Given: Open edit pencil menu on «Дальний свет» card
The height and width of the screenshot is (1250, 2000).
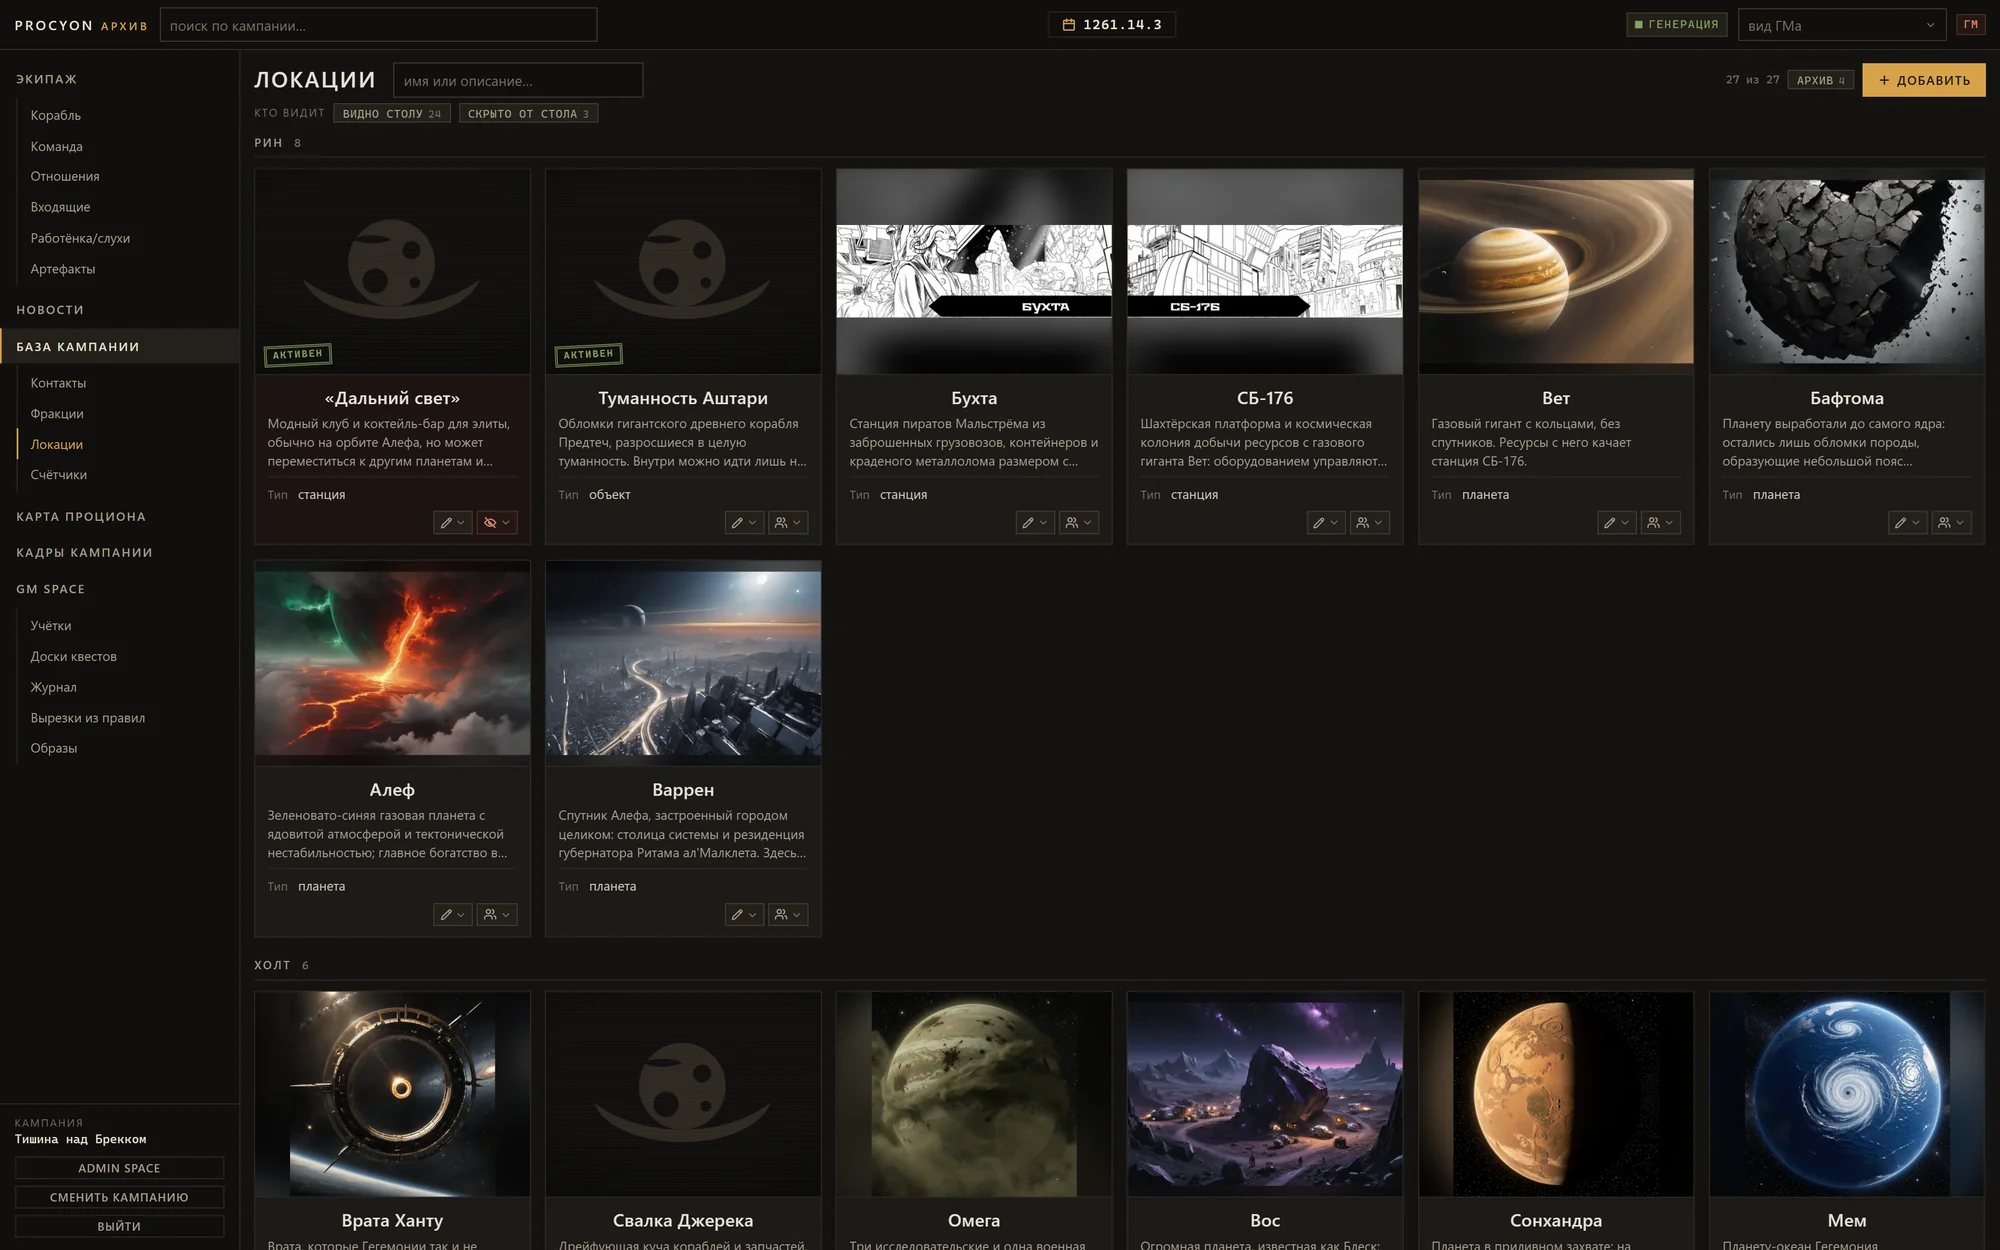Looking at the screenshot, I should coord(453,523).
